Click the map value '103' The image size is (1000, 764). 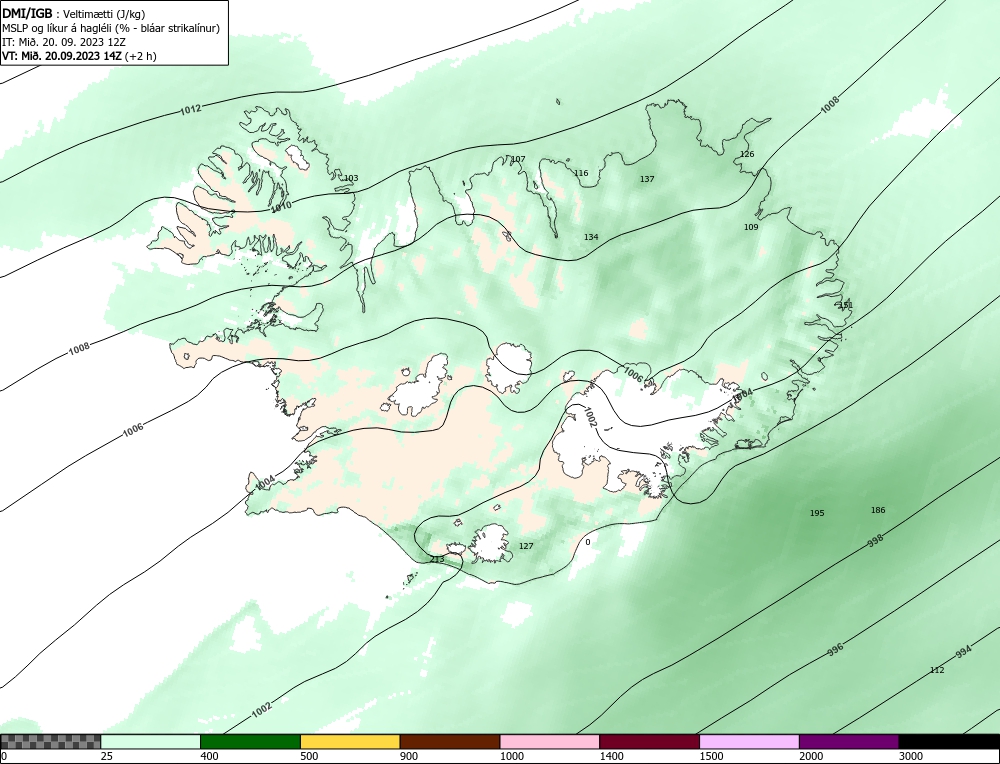coord(351,178)
